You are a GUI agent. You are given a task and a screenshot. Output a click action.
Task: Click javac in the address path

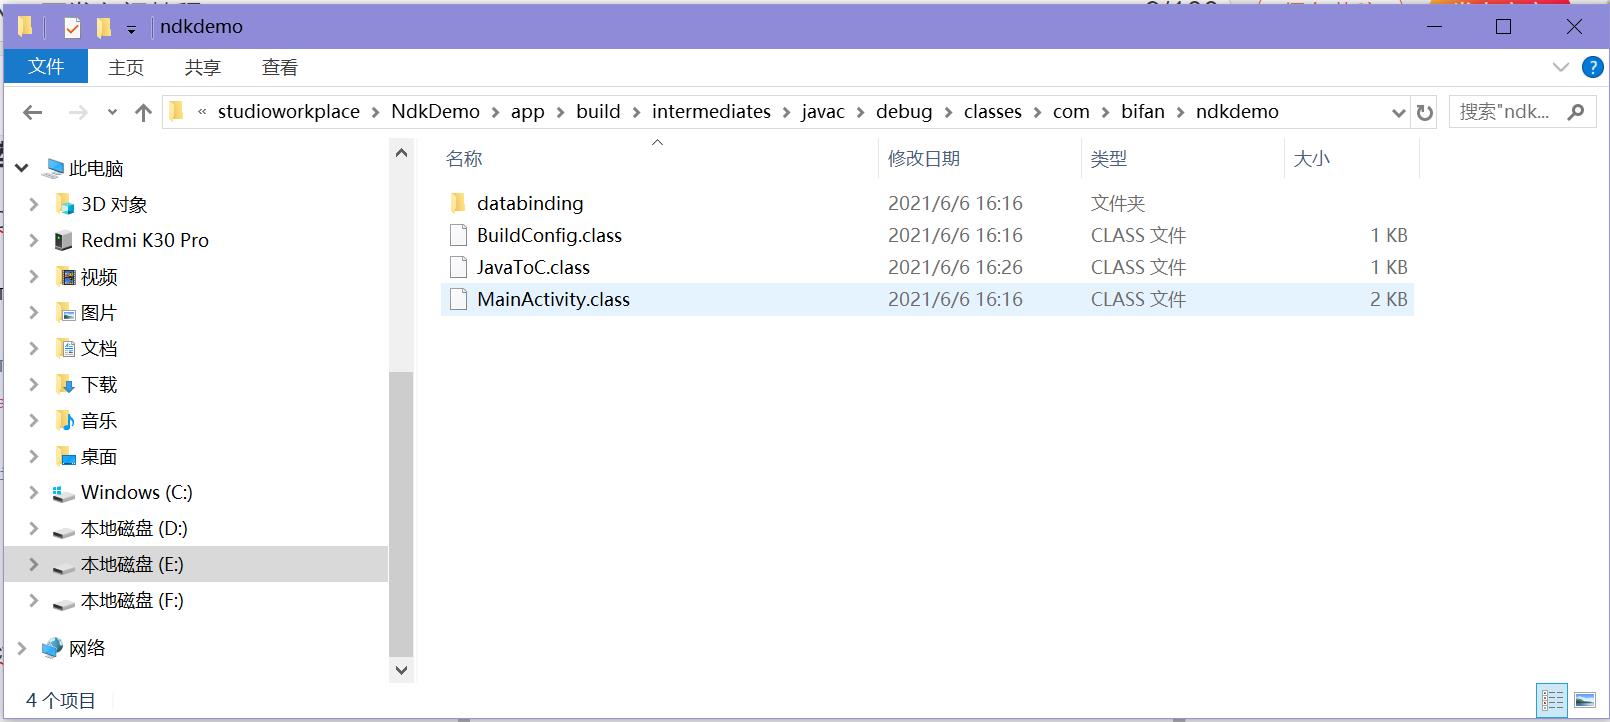[823, 112]
